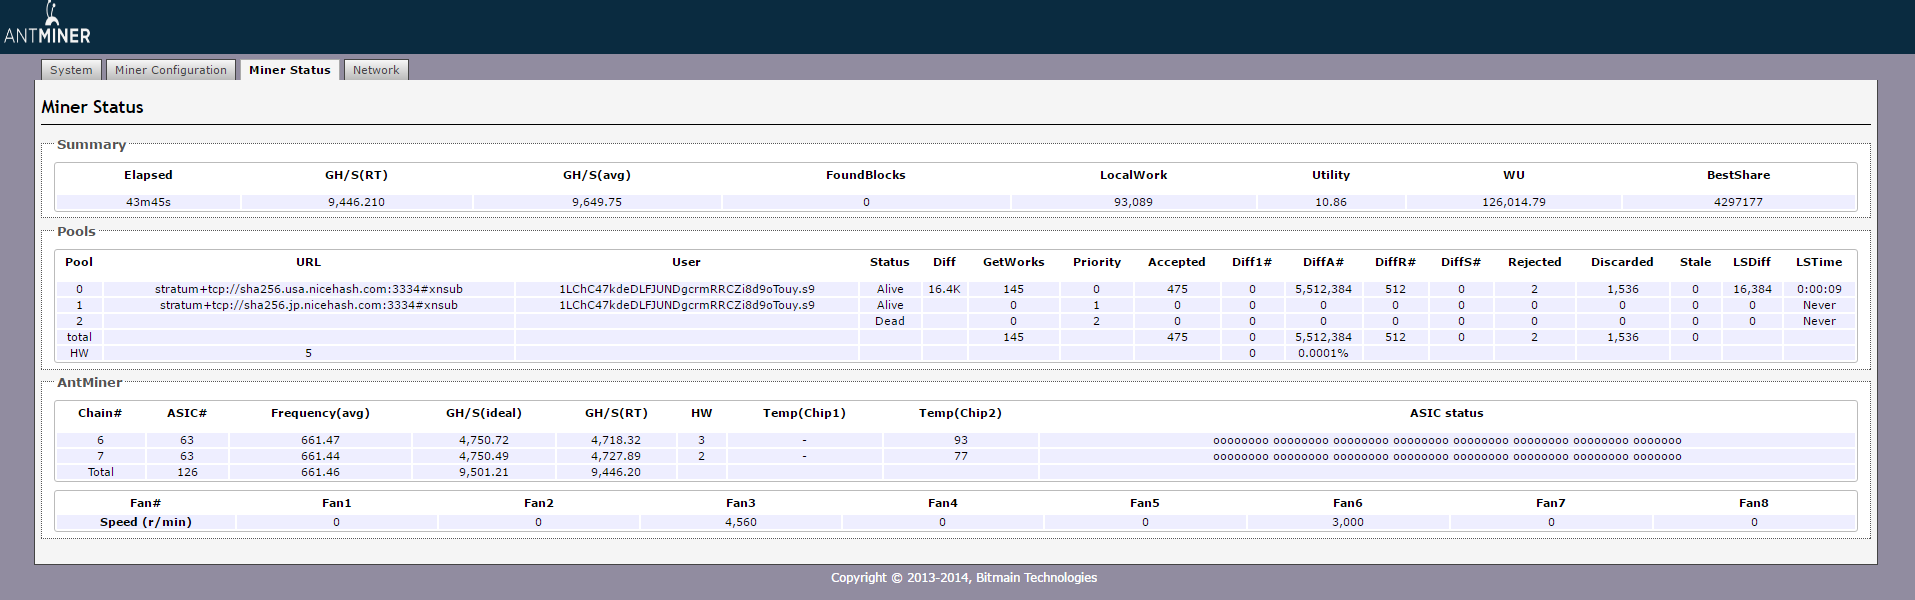Click chain 7 Temp(Chip2) value 77

tap(960, 456)
